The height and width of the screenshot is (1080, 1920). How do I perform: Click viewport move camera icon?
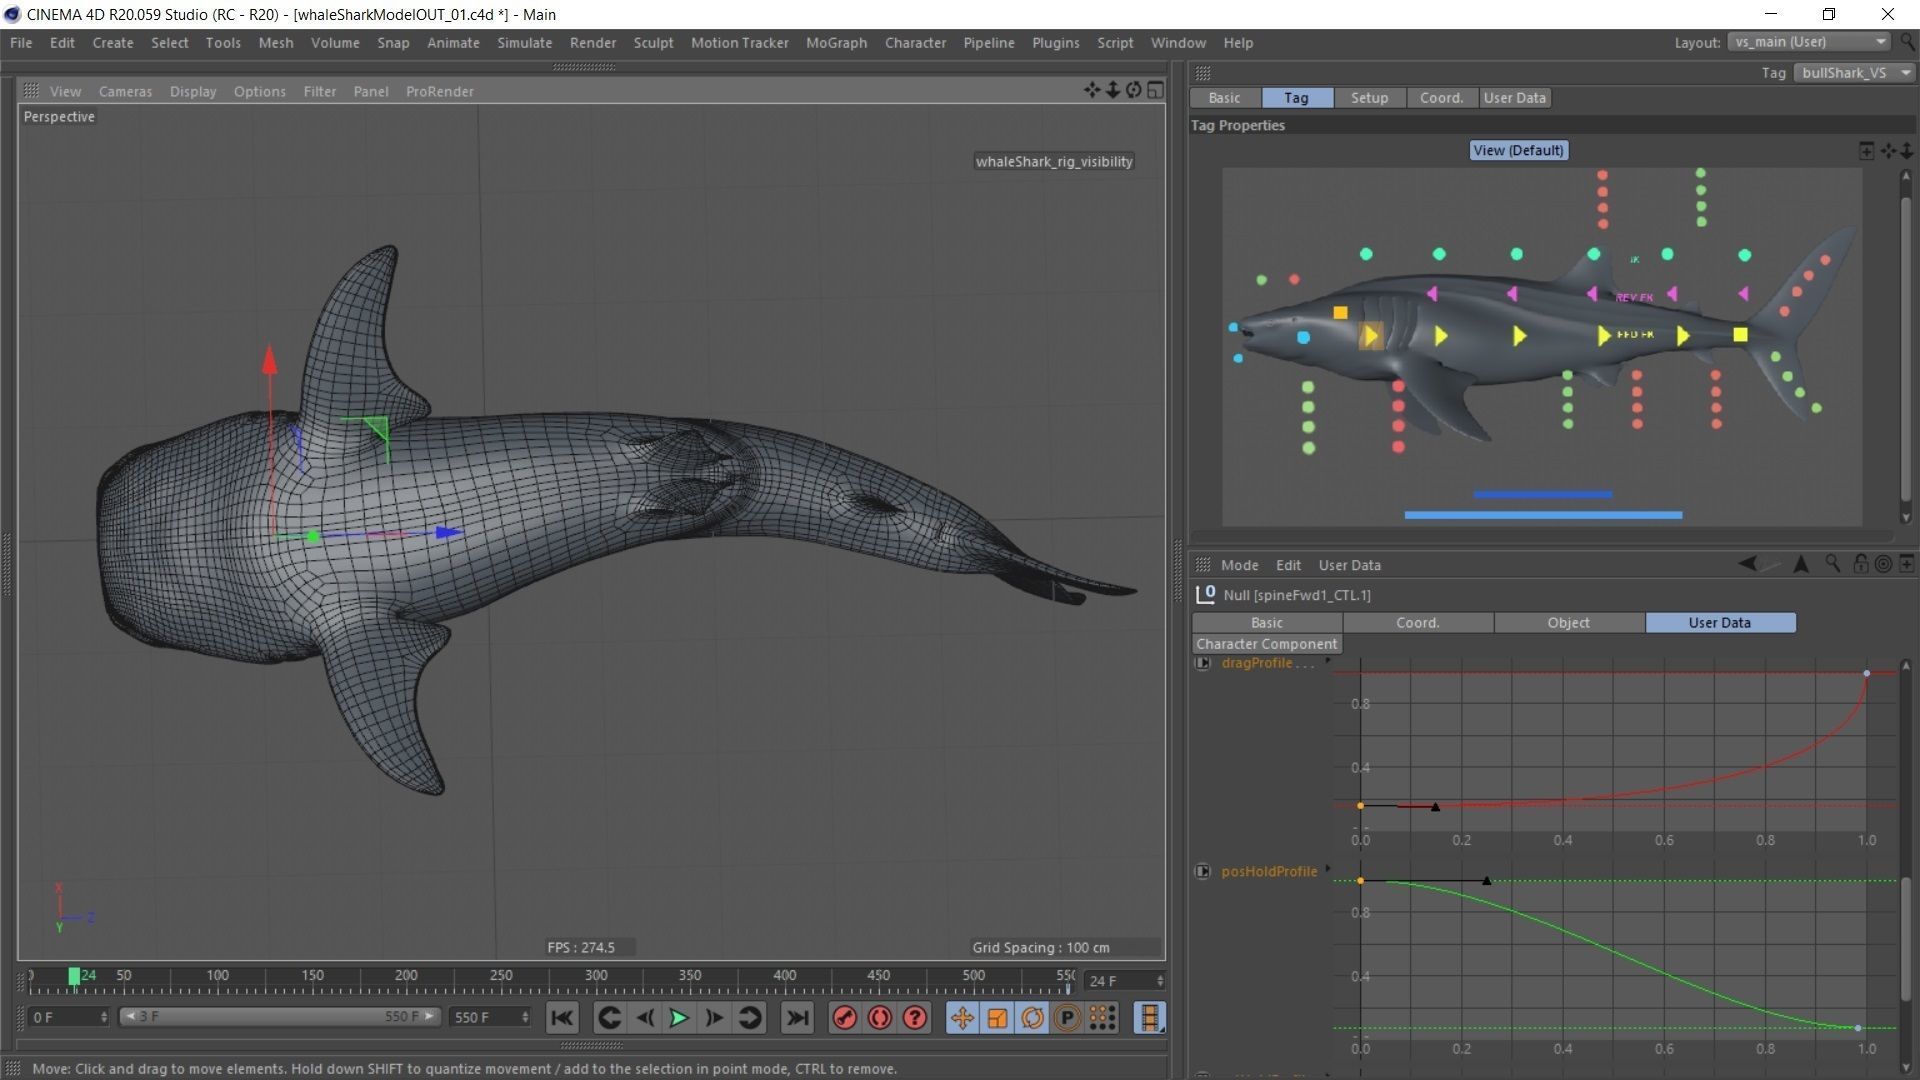(1092, 90)
